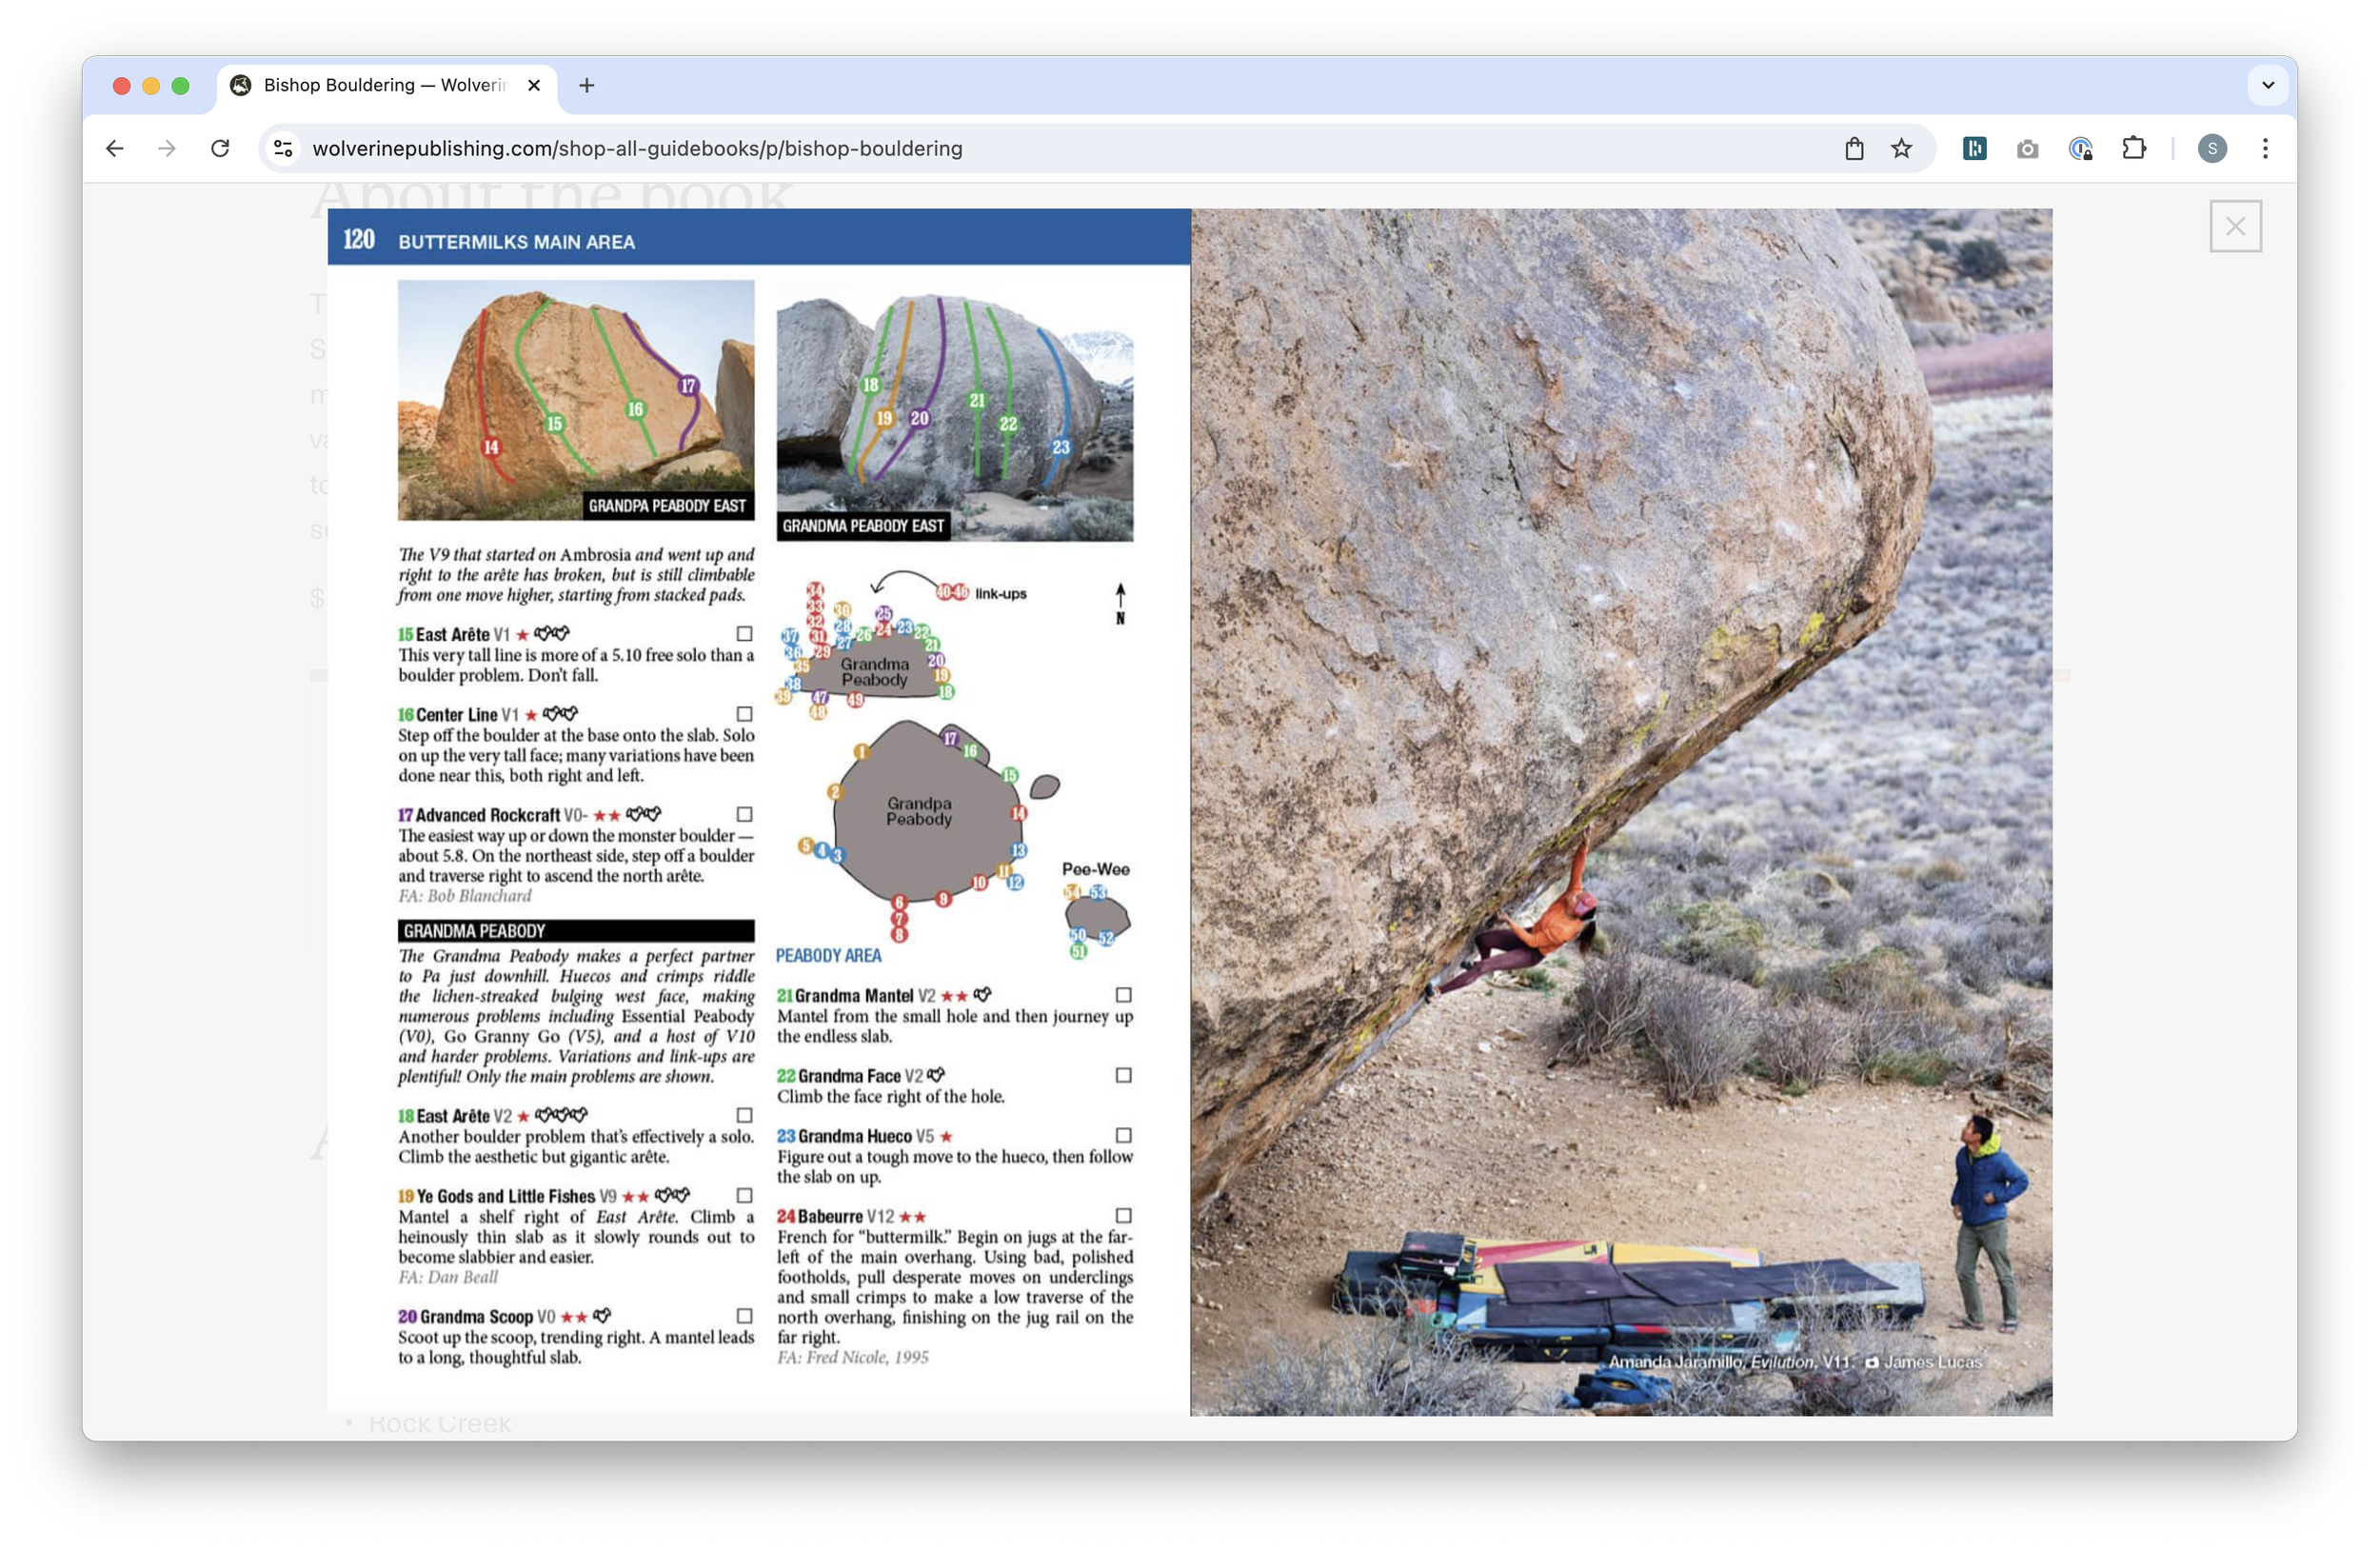Image resolution: width=2380 pixels, height=1550 pixels.
Task: Expand the tab search dropdown
Action: click(2268, 85)
